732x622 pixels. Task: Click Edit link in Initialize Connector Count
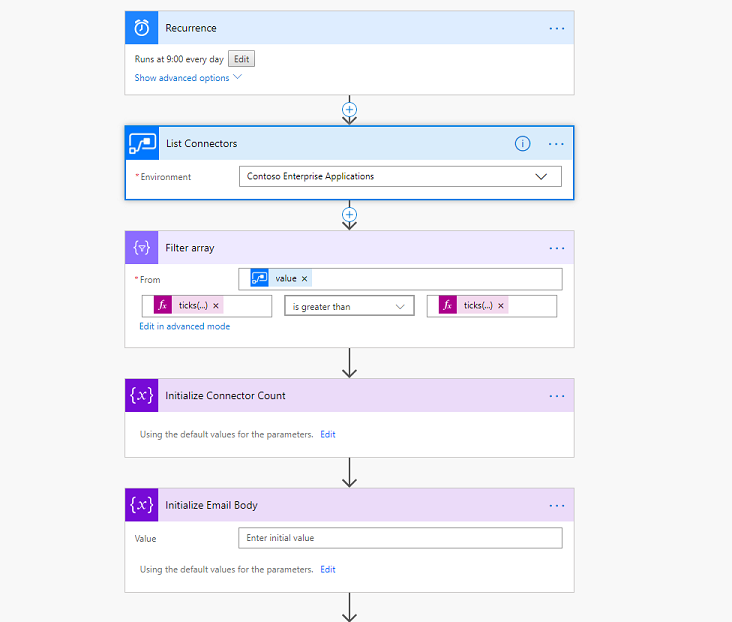[x=328, y=435]
